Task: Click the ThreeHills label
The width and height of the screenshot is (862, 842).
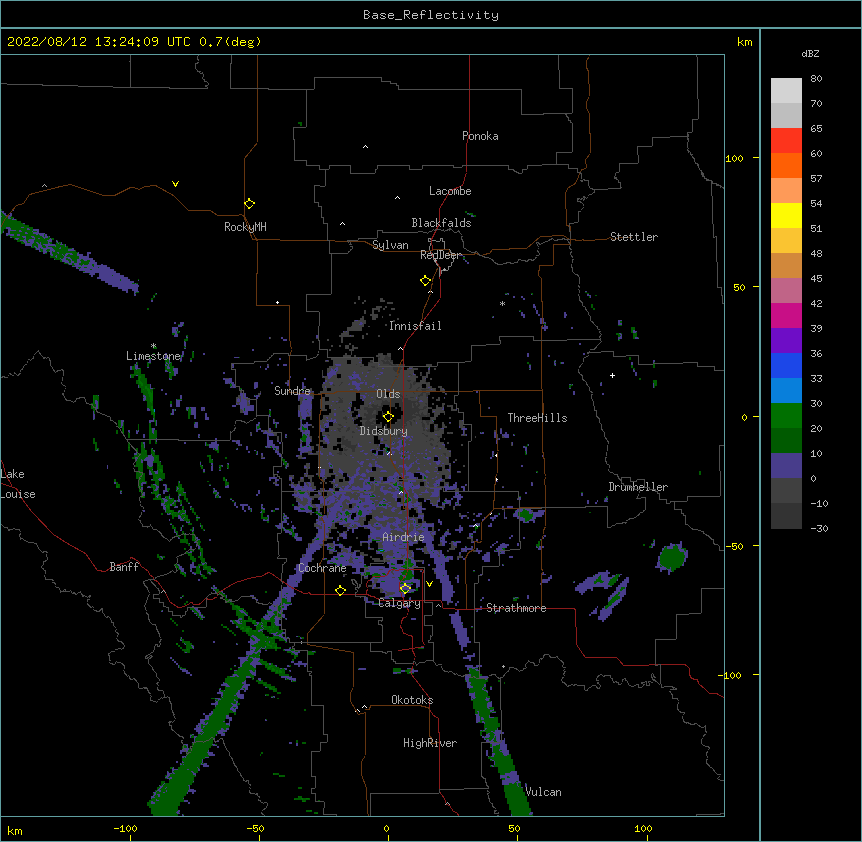Action: 537,418
